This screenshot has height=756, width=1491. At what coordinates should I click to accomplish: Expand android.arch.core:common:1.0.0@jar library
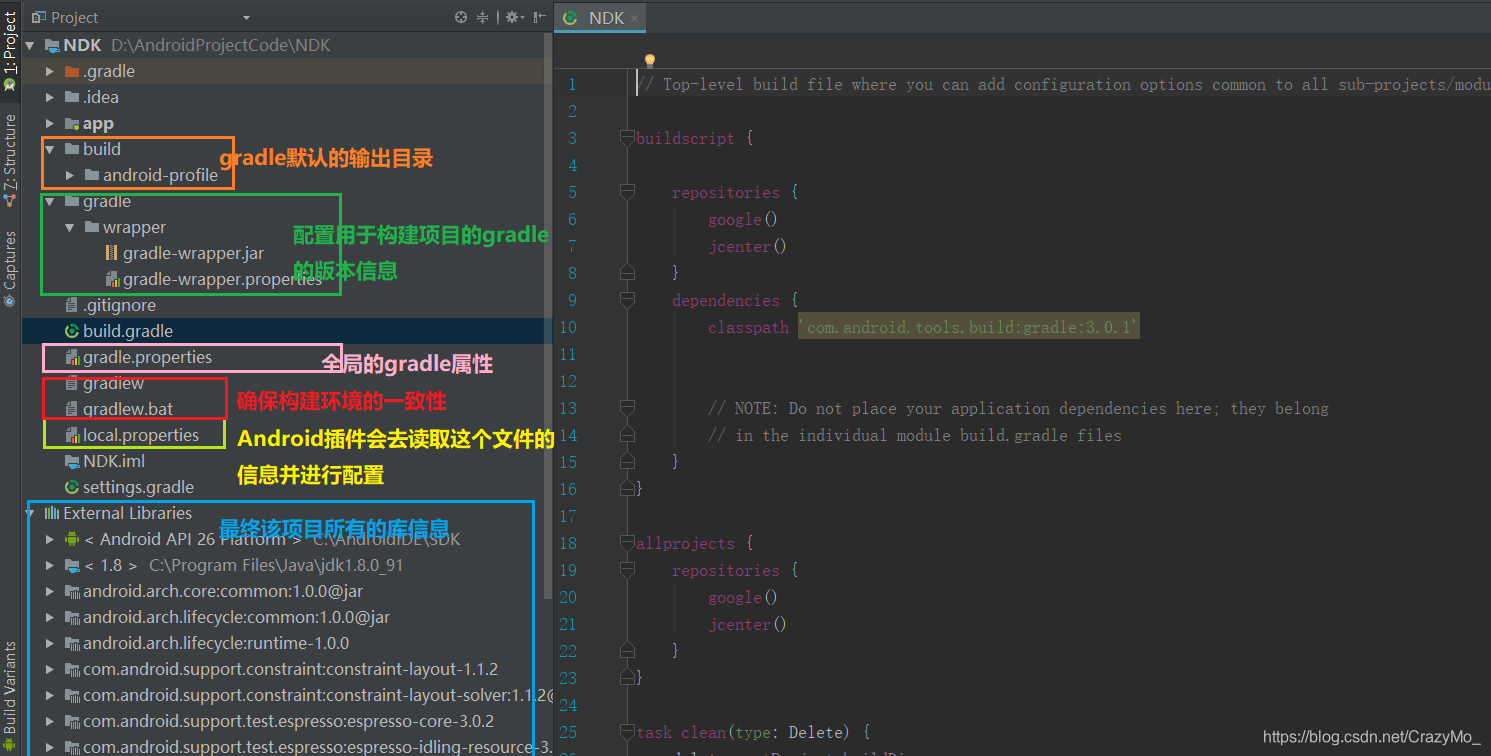click(50, 591)
